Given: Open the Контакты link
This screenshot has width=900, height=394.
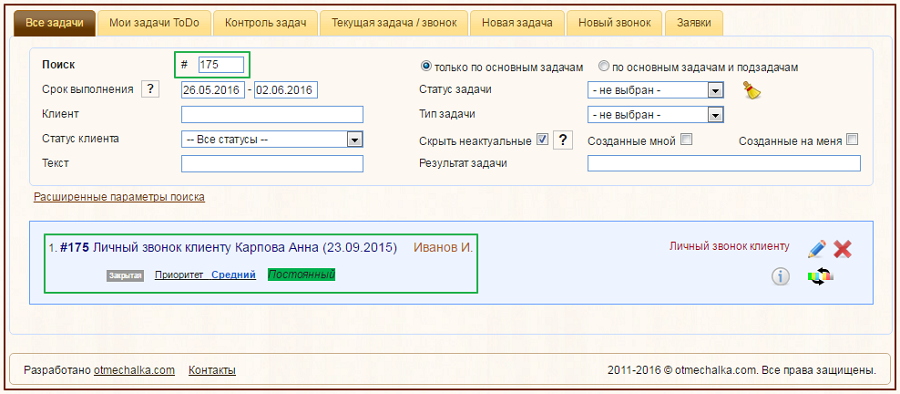Looking at the screenshot, I should 212,370.
